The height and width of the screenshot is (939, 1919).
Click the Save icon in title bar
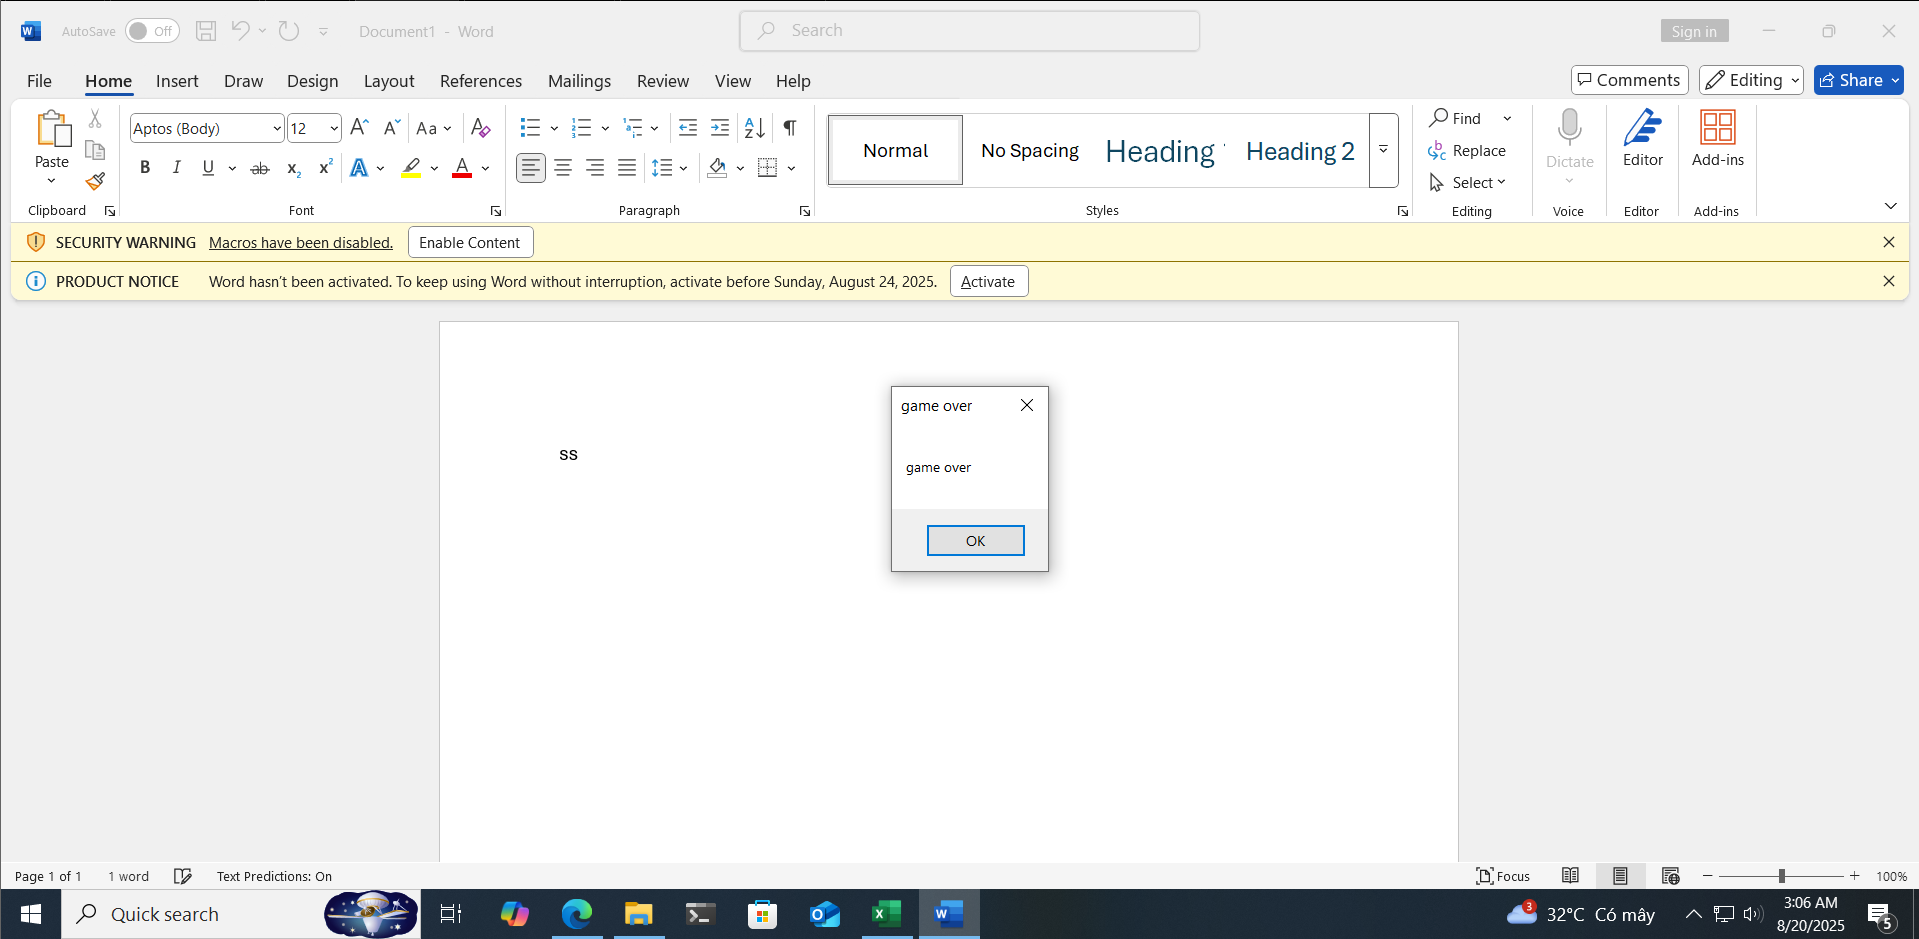pyautogui.click(x=206, y=31)
